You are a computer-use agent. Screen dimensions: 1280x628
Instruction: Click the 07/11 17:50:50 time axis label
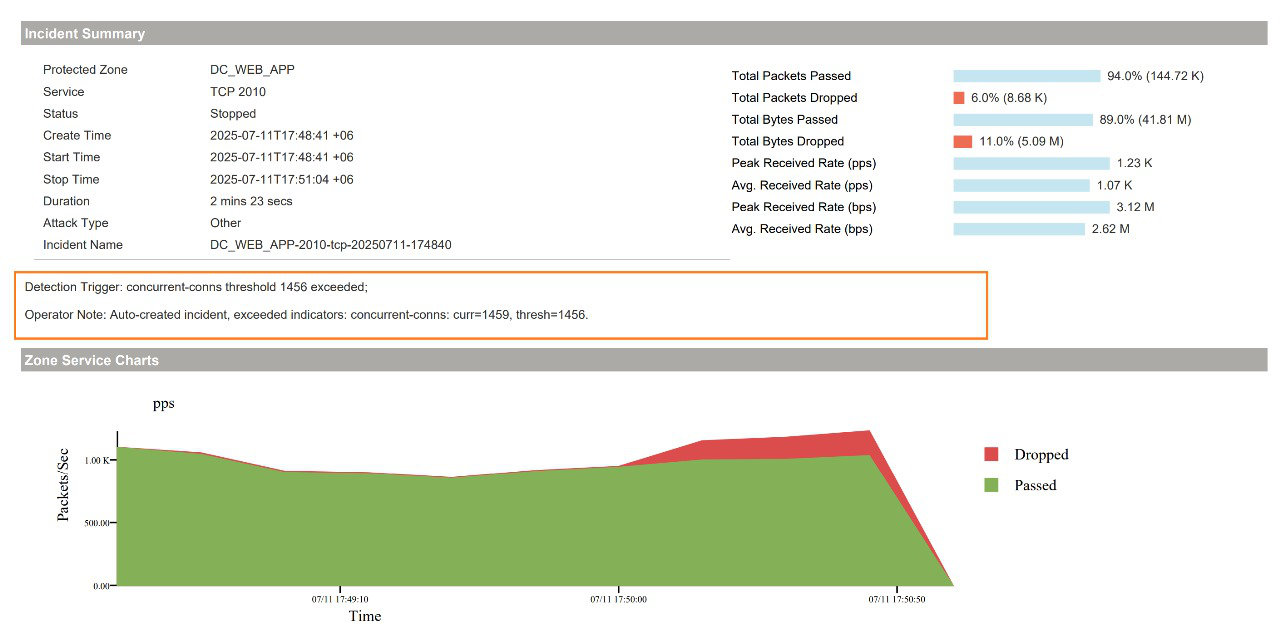pyautogui.click(x=896, y=600)
